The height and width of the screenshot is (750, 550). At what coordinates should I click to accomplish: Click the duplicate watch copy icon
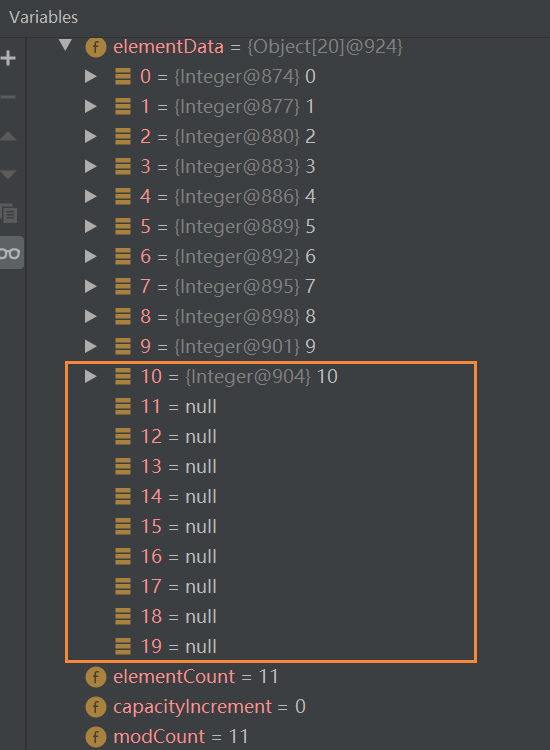9,213
